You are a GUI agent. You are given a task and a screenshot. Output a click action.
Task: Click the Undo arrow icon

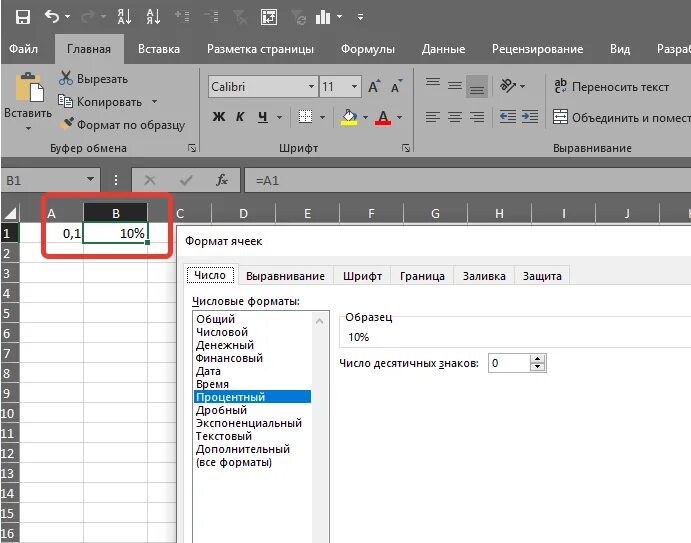(x=52, y=17)
